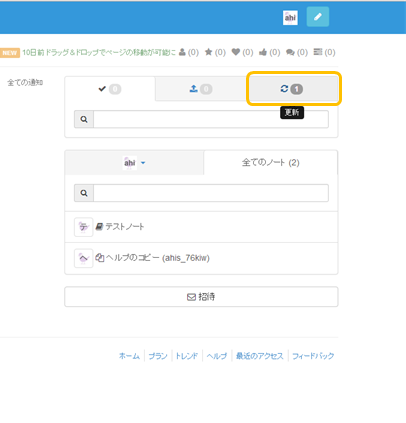The height and width of the screenshot is (423, 406).
Task: Open the テストノート note
Action: click(201, 227)
